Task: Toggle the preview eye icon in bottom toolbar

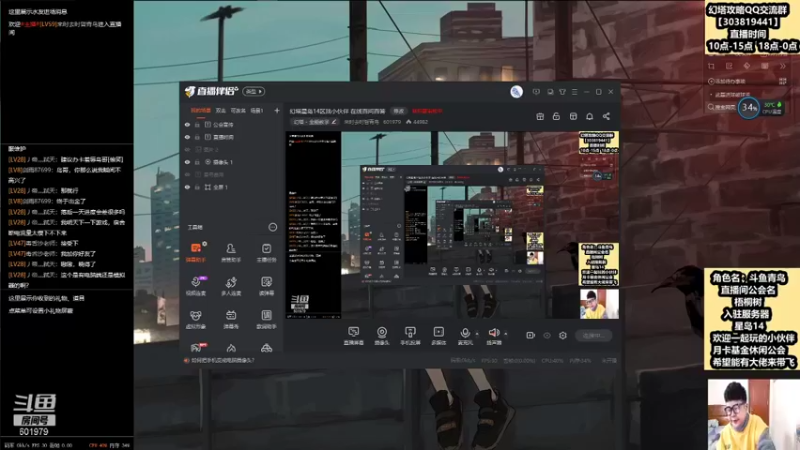Action: pos(546,335)
